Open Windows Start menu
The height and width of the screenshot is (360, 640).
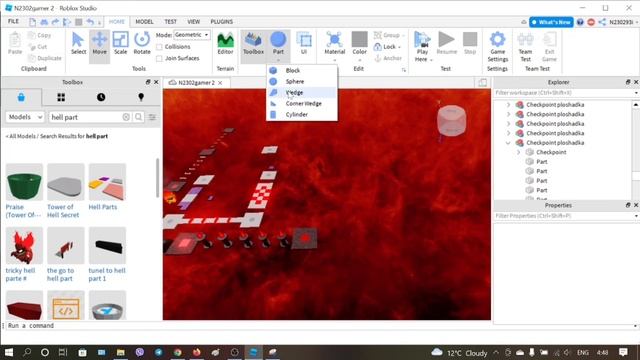[9, 352]
